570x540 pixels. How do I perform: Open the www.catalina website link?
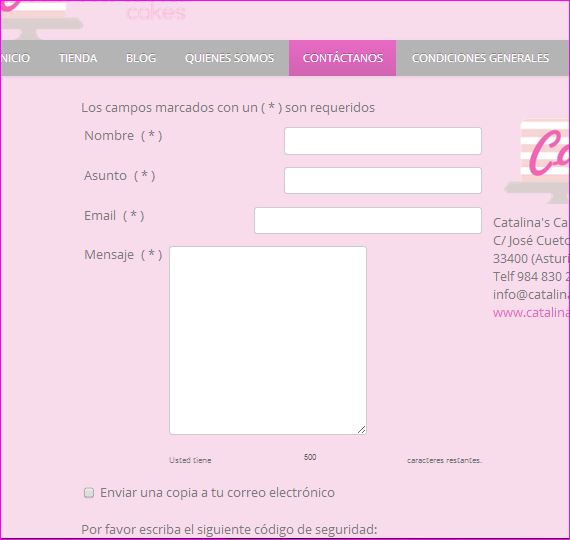[531, 313]
